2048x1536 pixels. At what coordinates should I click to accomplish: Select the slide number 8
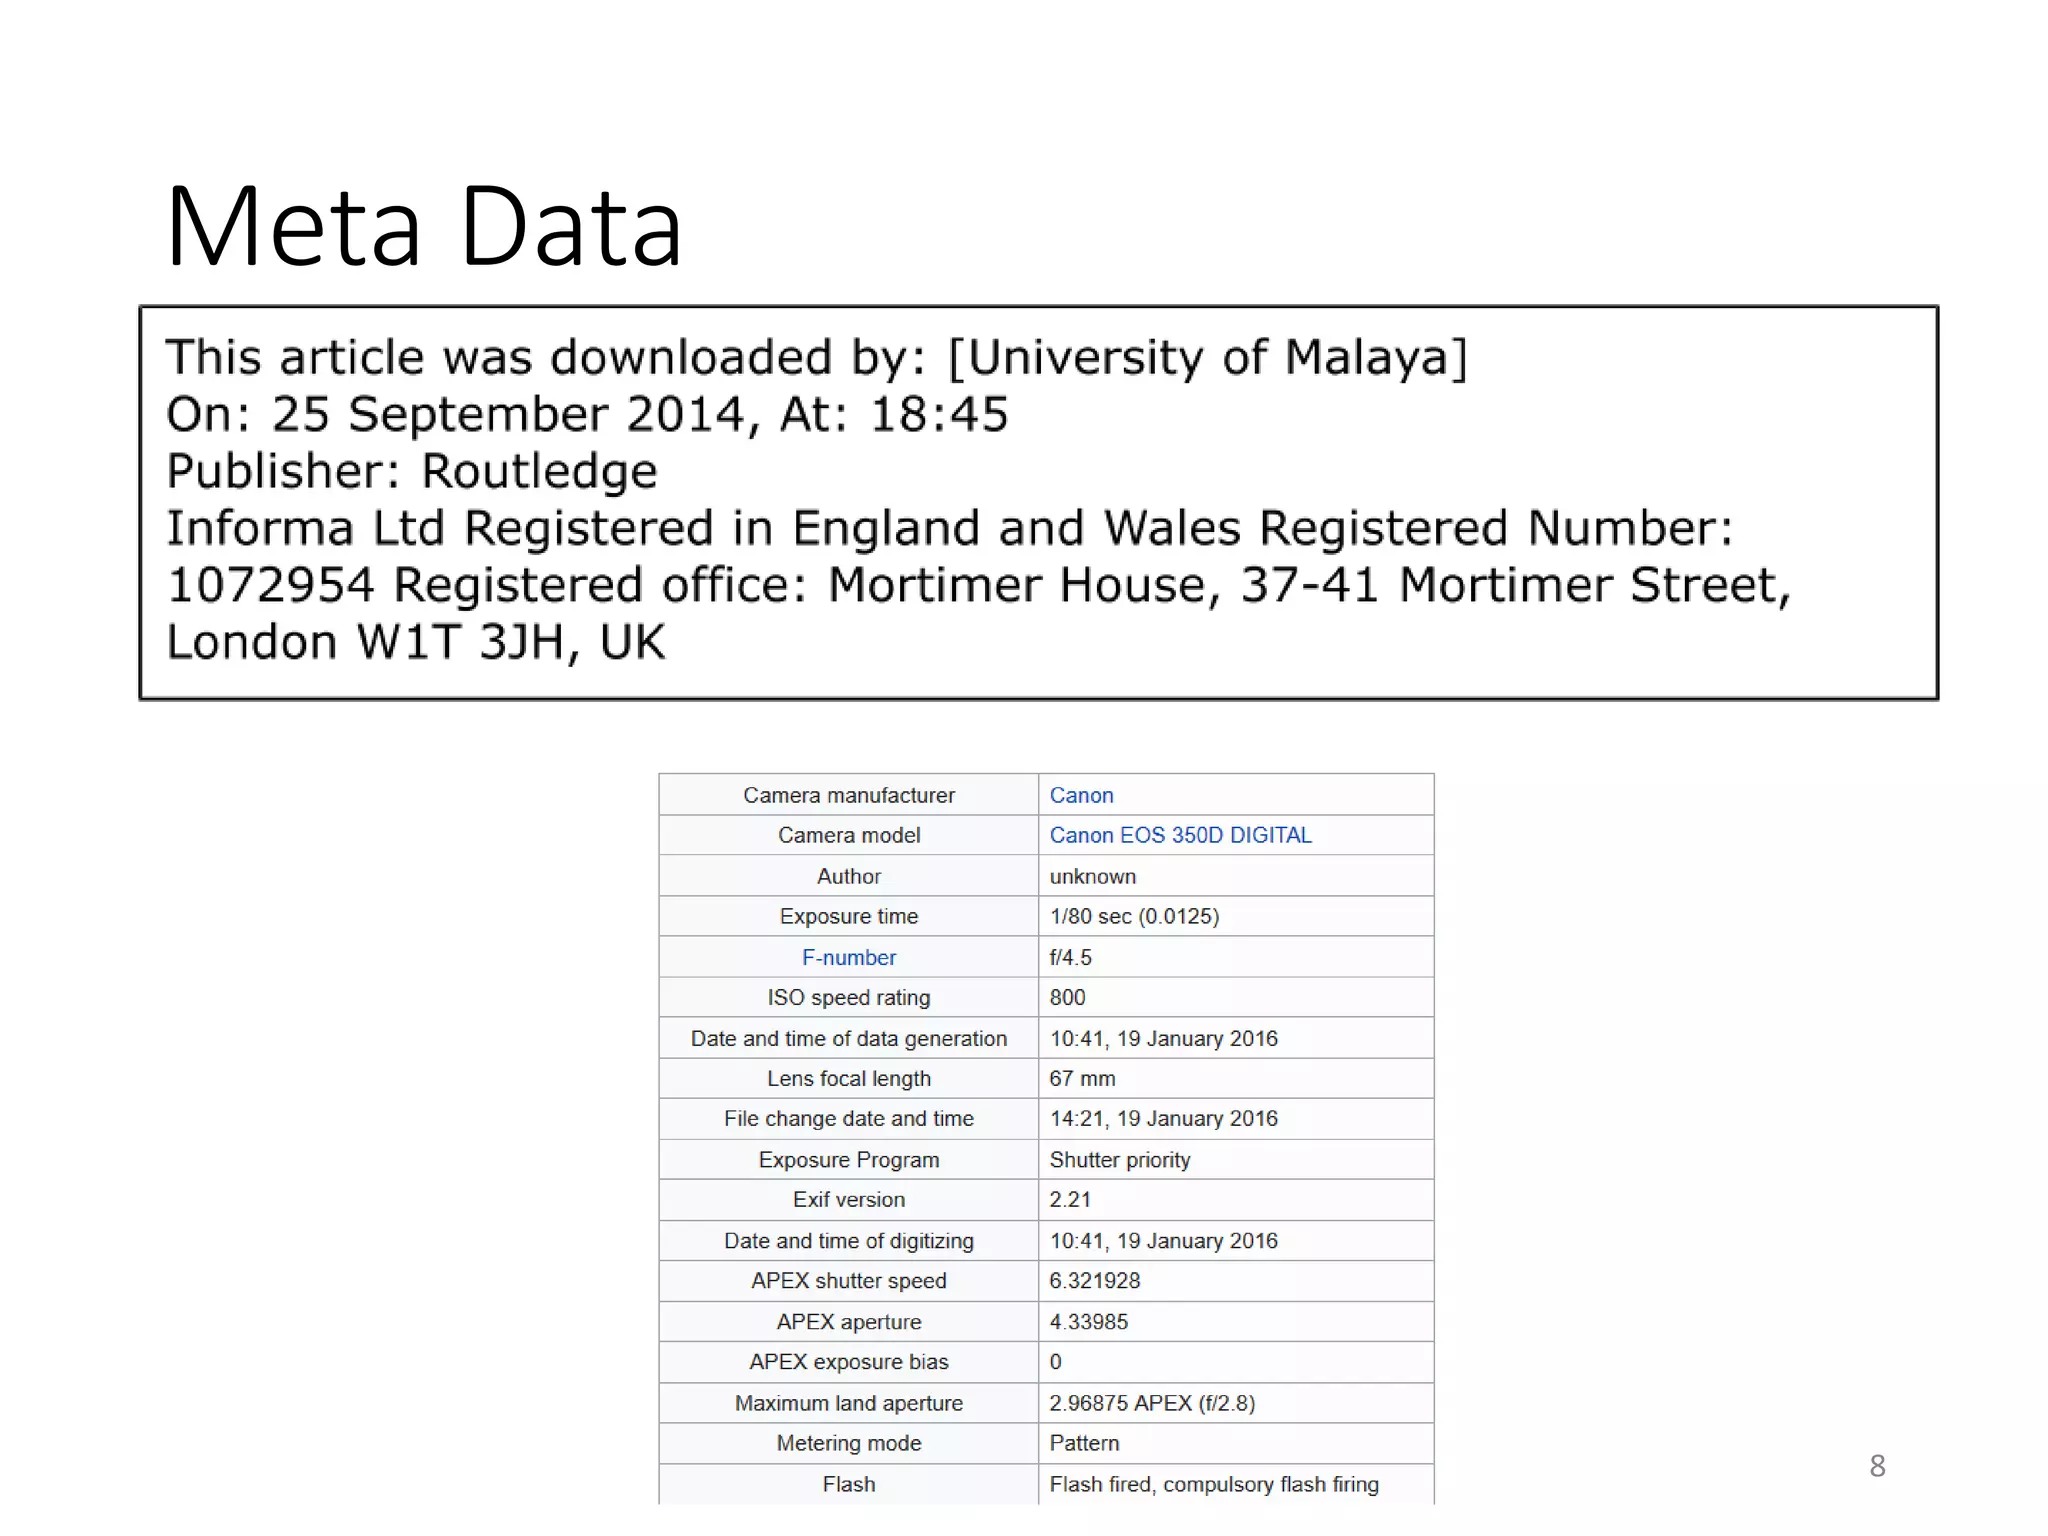click(x=1876, y=1465)
